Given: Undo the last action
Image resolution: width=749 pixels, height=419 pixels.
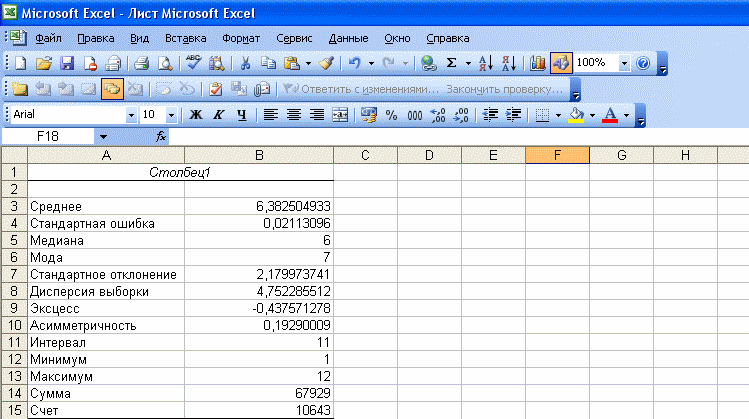Looking at the screenshot, I should point(355,63).
